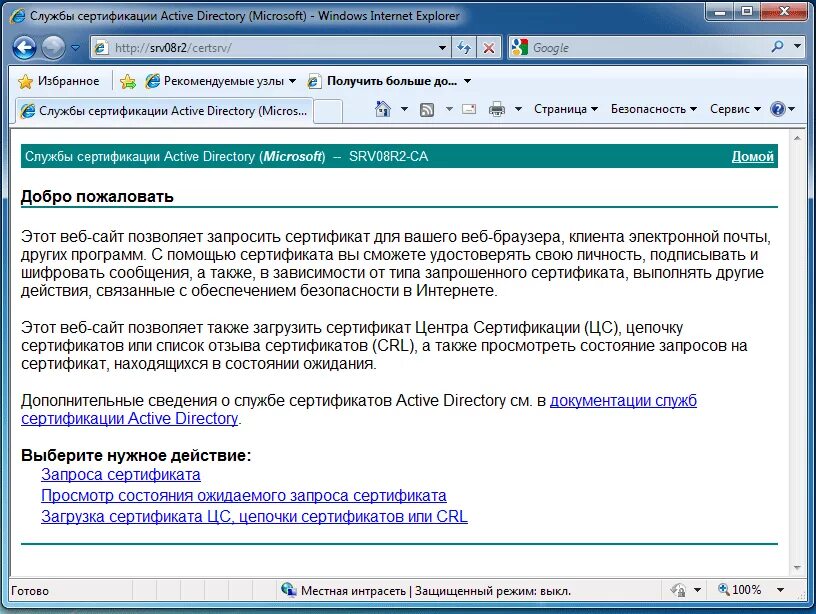This screenshot has width=816, height=614.
Task: Expand the zoom level dropdown arrow
Action: (x=780, y=590)
